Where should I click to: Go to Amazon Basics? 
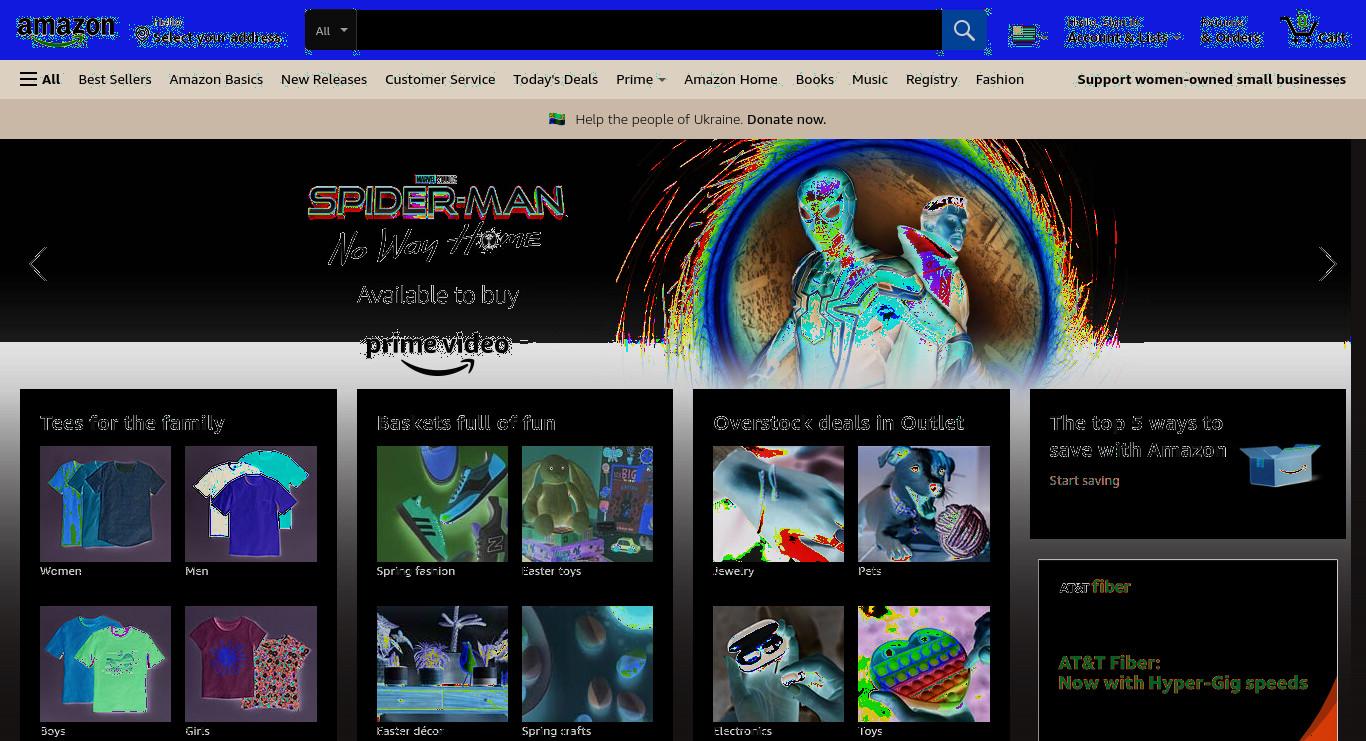216,79
